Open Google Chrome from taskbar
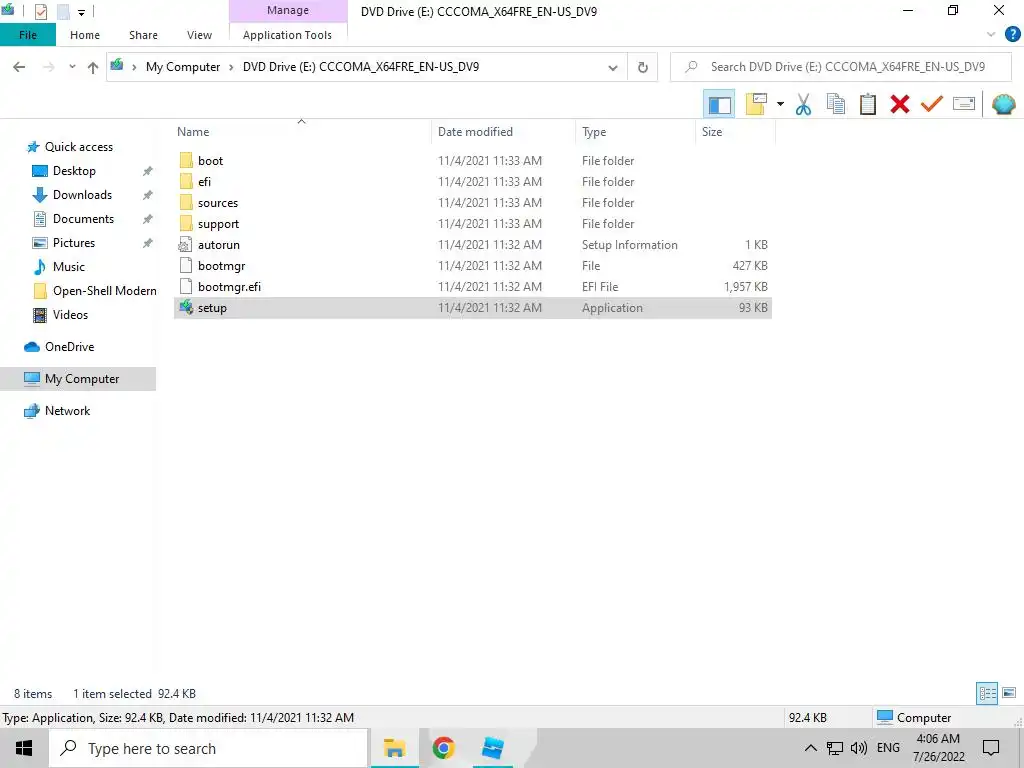The height and width of the screenshot is (768, 1024). 443,748
